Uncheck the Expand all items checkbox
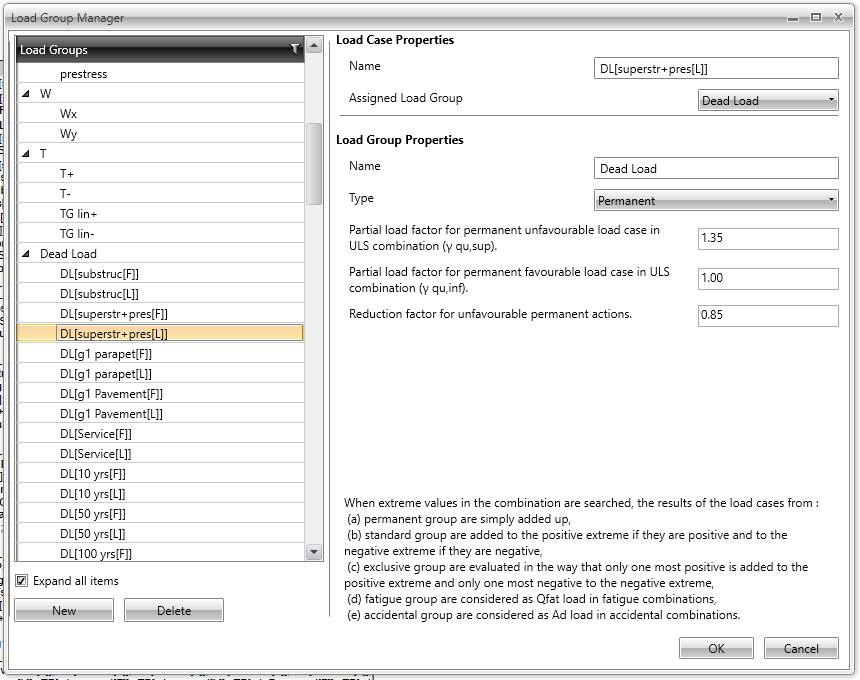This screenshot has width=860, height=680. pos(22,581)
